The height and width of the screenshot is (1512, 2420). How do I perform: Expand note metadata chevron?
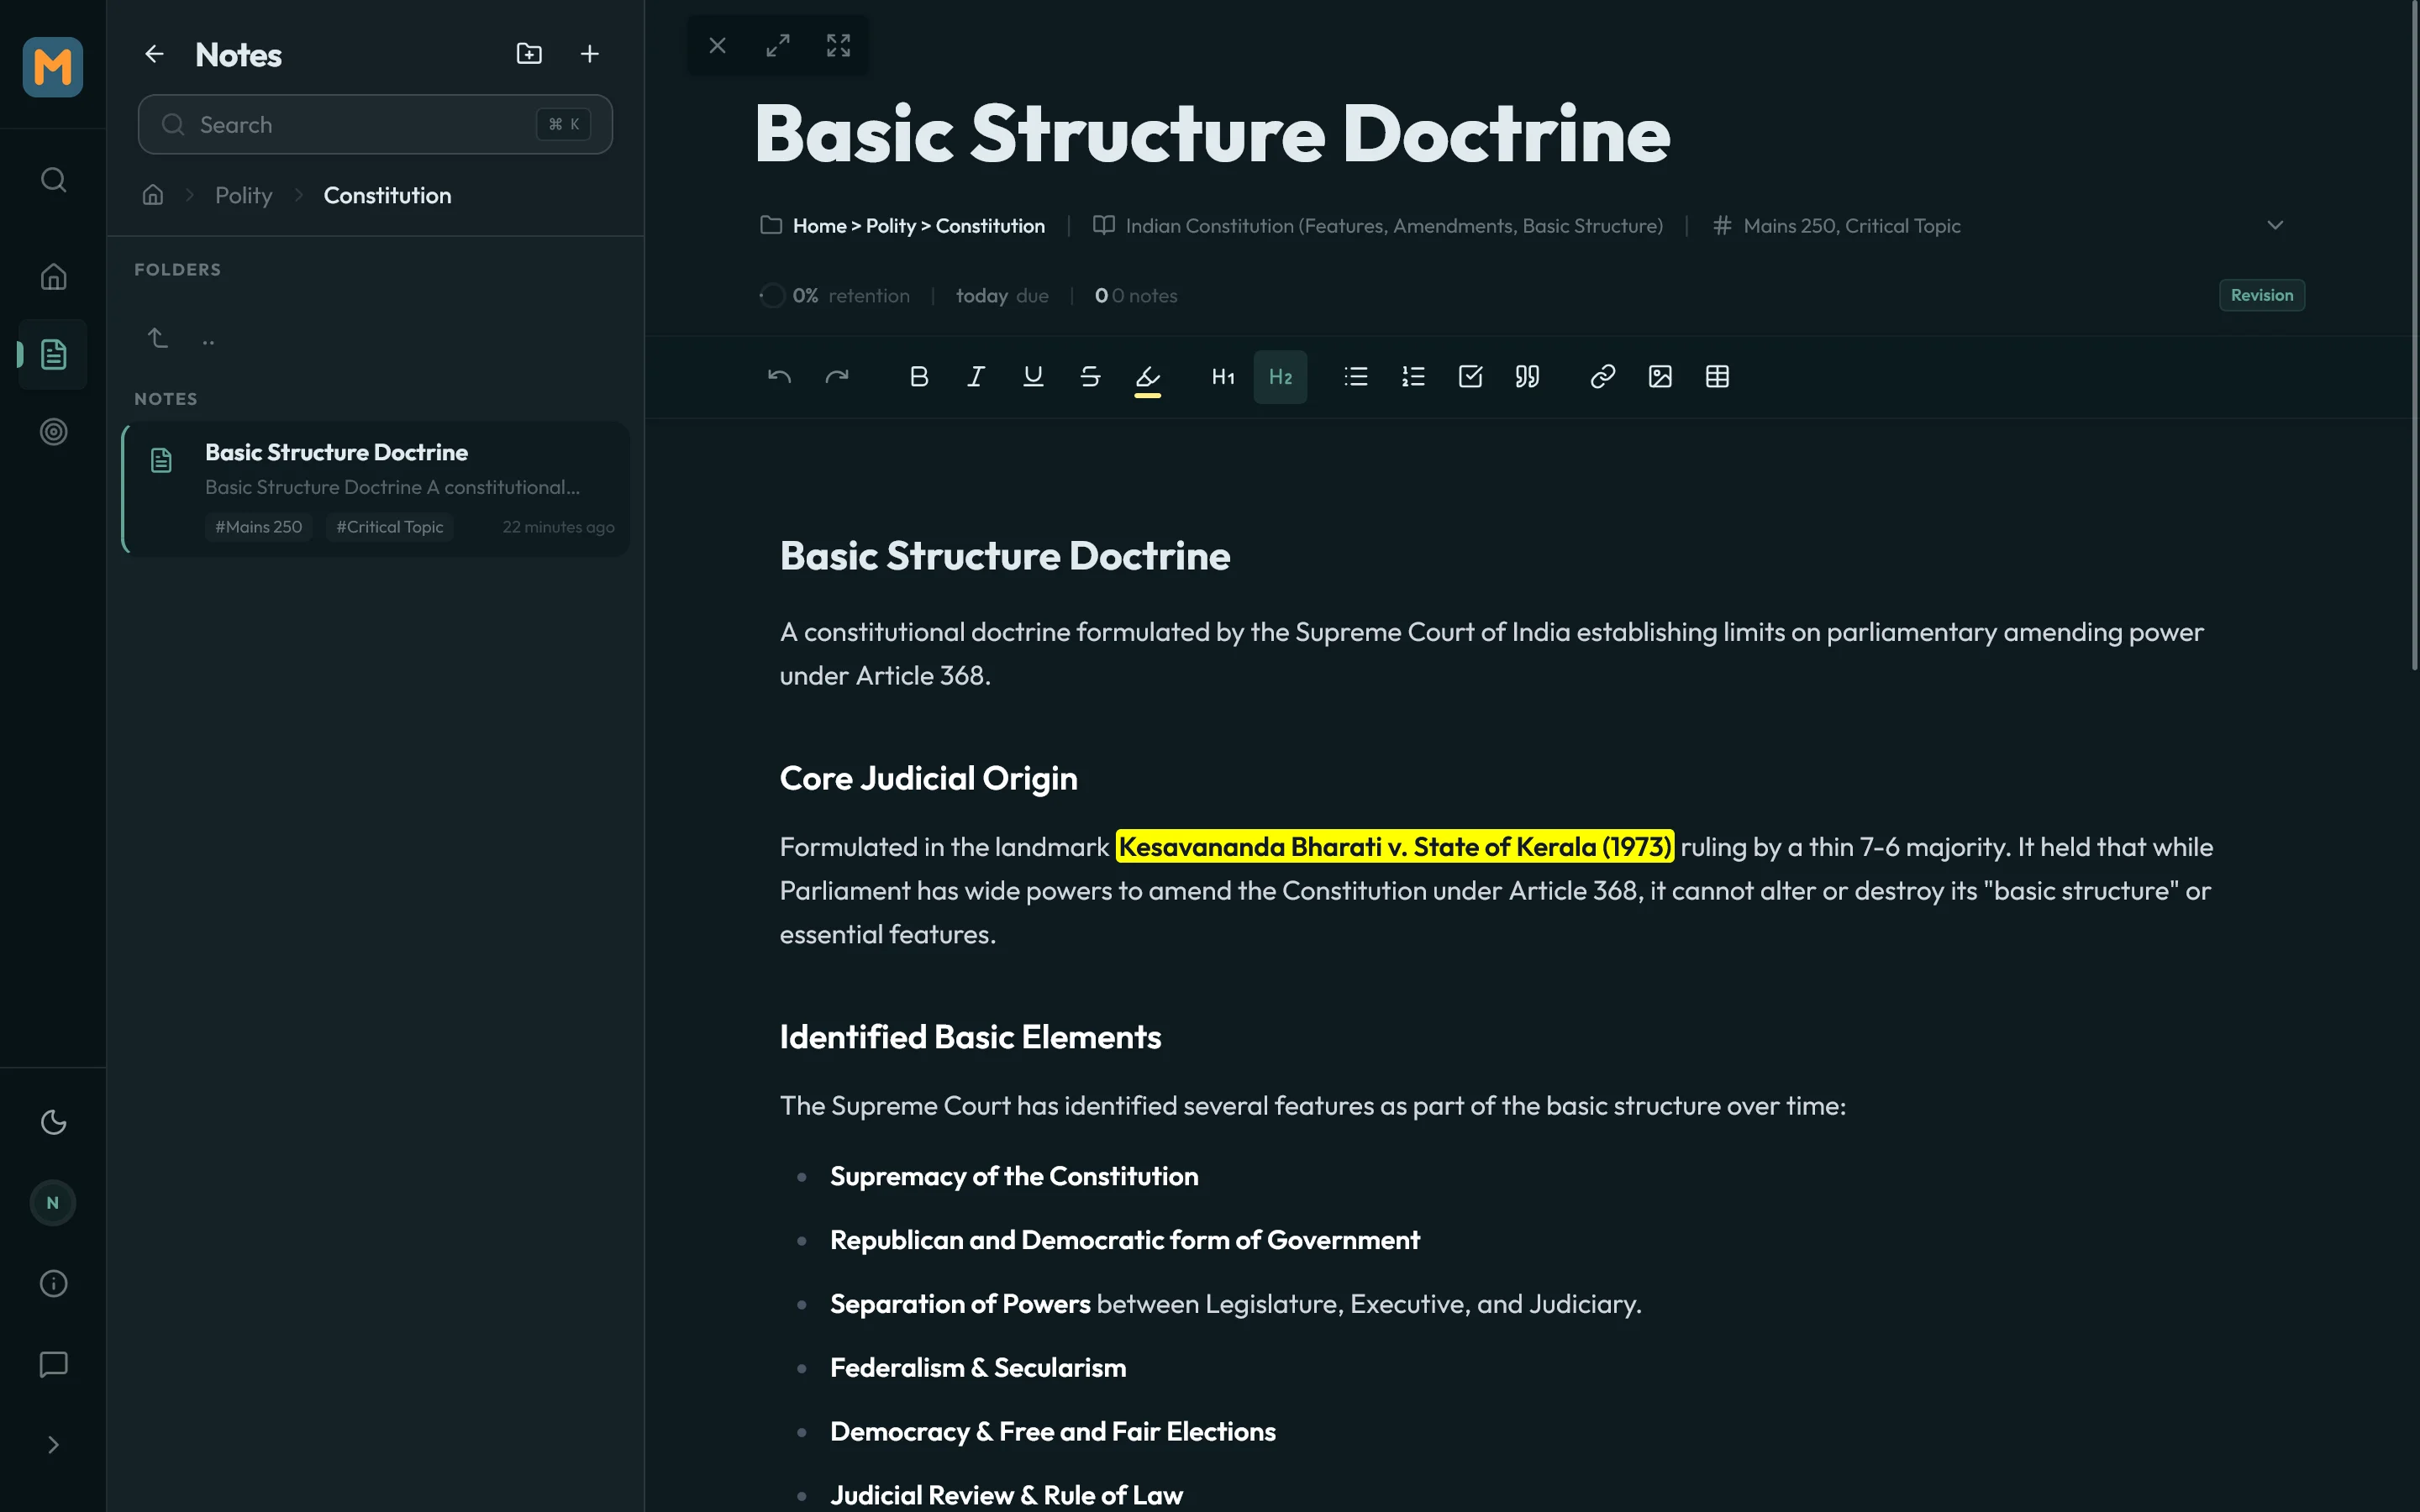(x=2275, y=225)
